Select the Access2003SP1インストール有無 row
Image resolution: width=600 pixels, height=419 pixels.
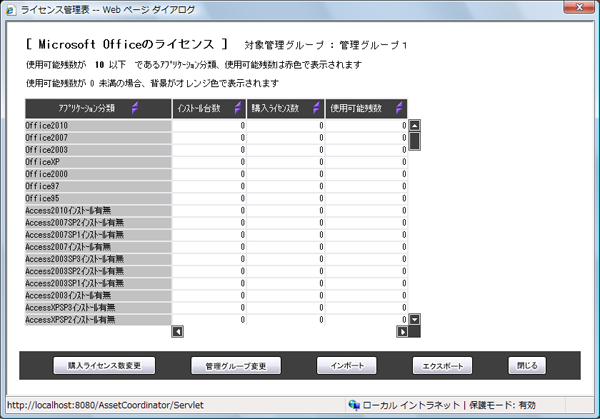(216, 284)
